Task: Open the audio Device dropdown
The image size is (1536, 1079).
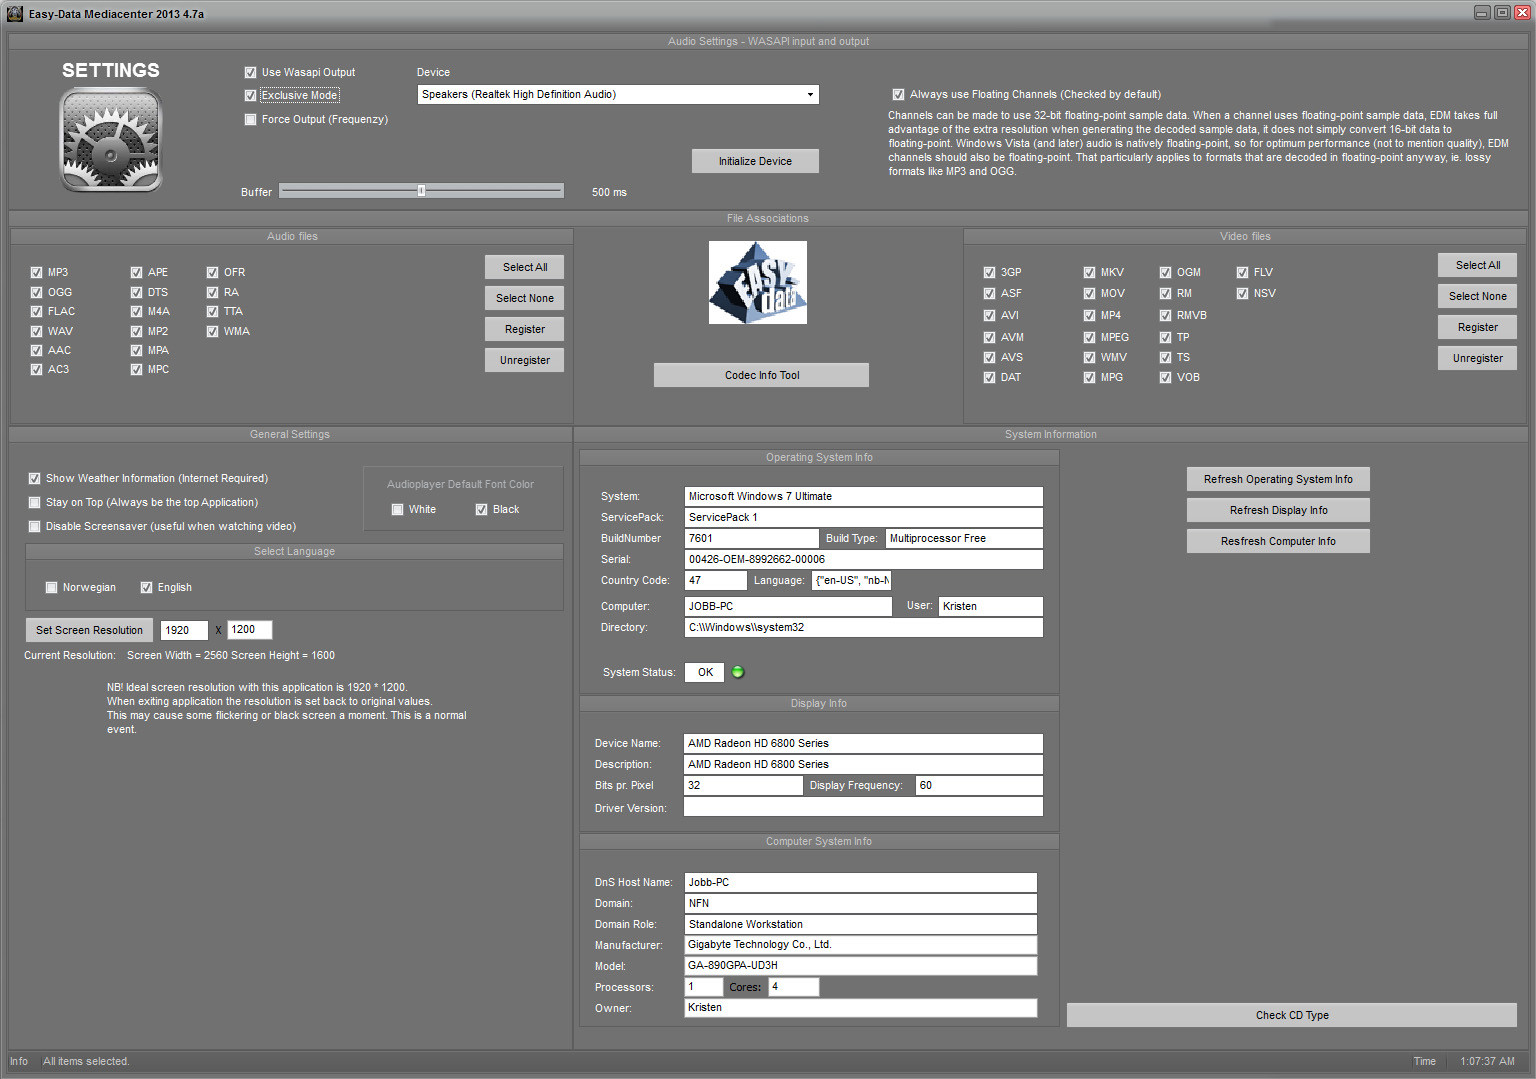Action: (x=618, y=94)
